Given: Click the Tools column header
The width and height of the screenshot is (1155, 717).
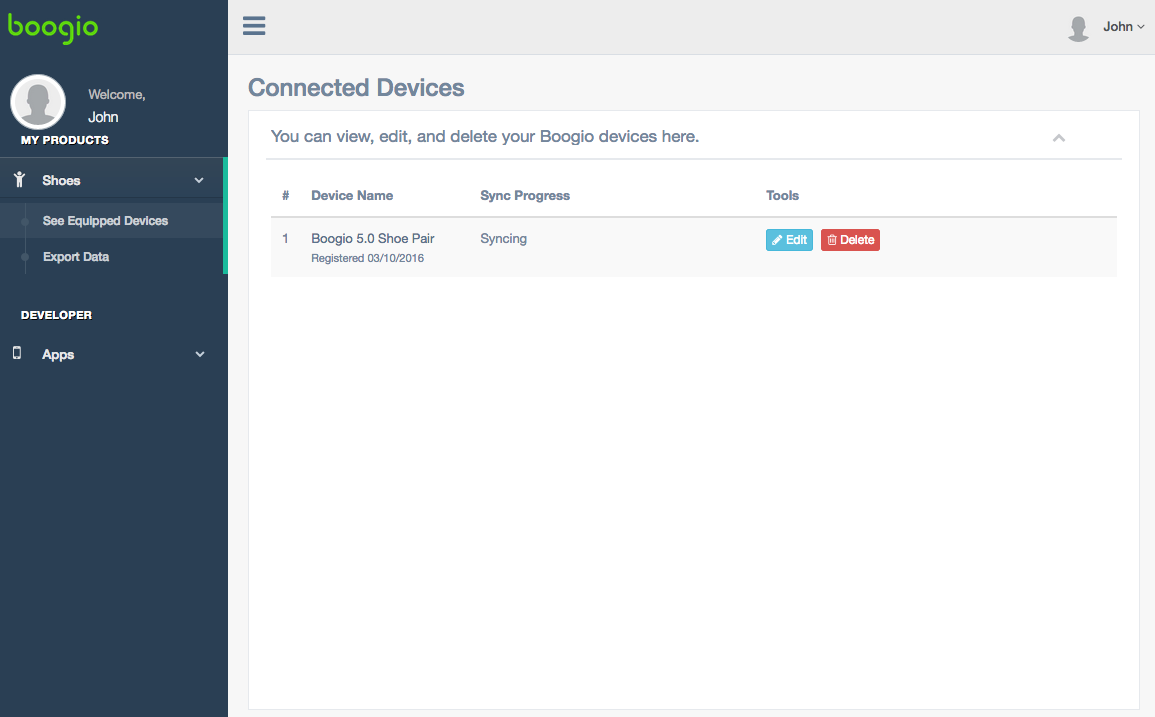Looking at the screenshot, I should [782, 195].
